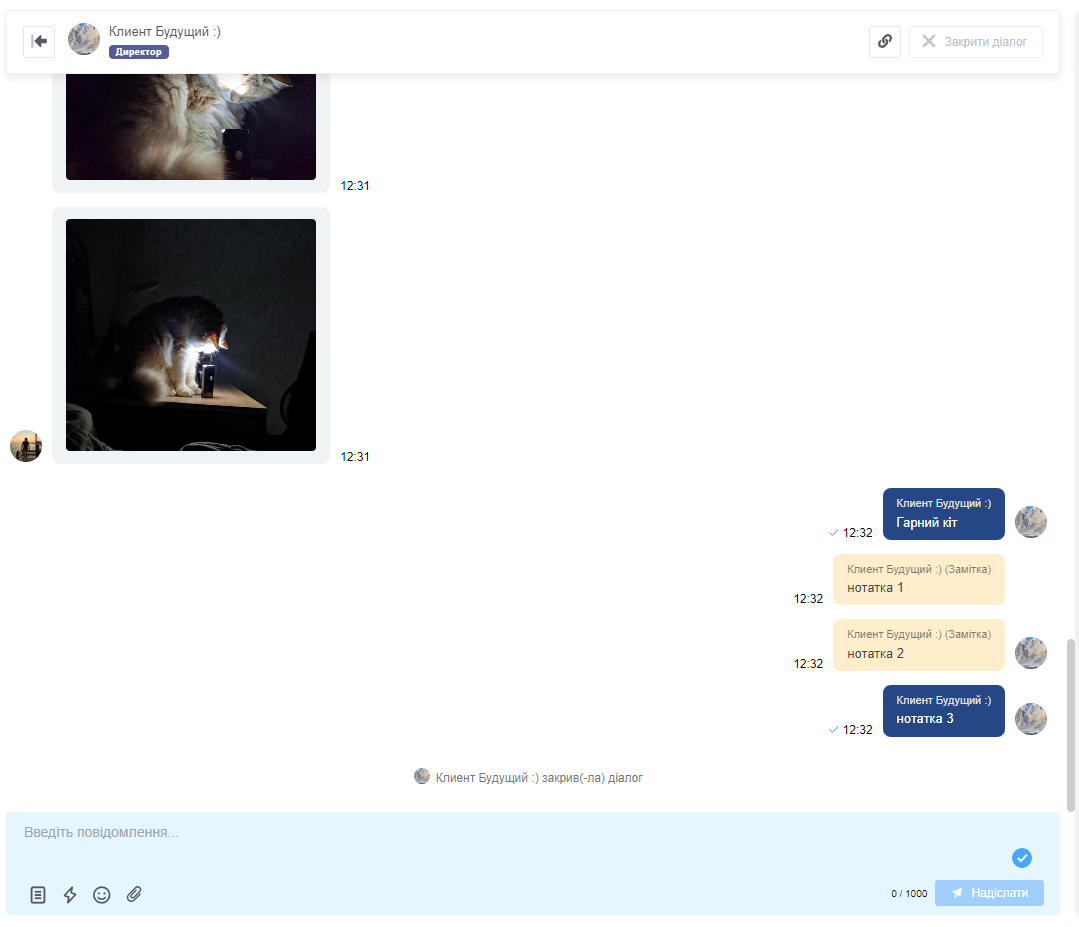Click the small avatar in the закрив(-ла) діалог notice
Viewport: 1079px width, 927px height.
click(422, 776)
